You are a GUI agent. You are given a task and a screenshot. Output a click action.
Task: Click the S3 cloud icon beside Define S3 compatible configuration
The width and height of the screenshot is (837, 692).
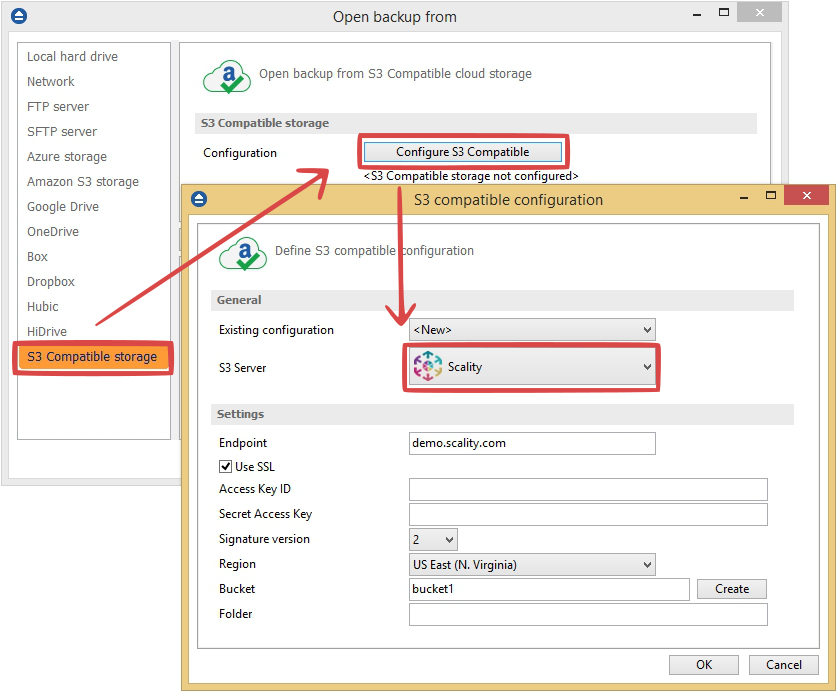point(243,254)
